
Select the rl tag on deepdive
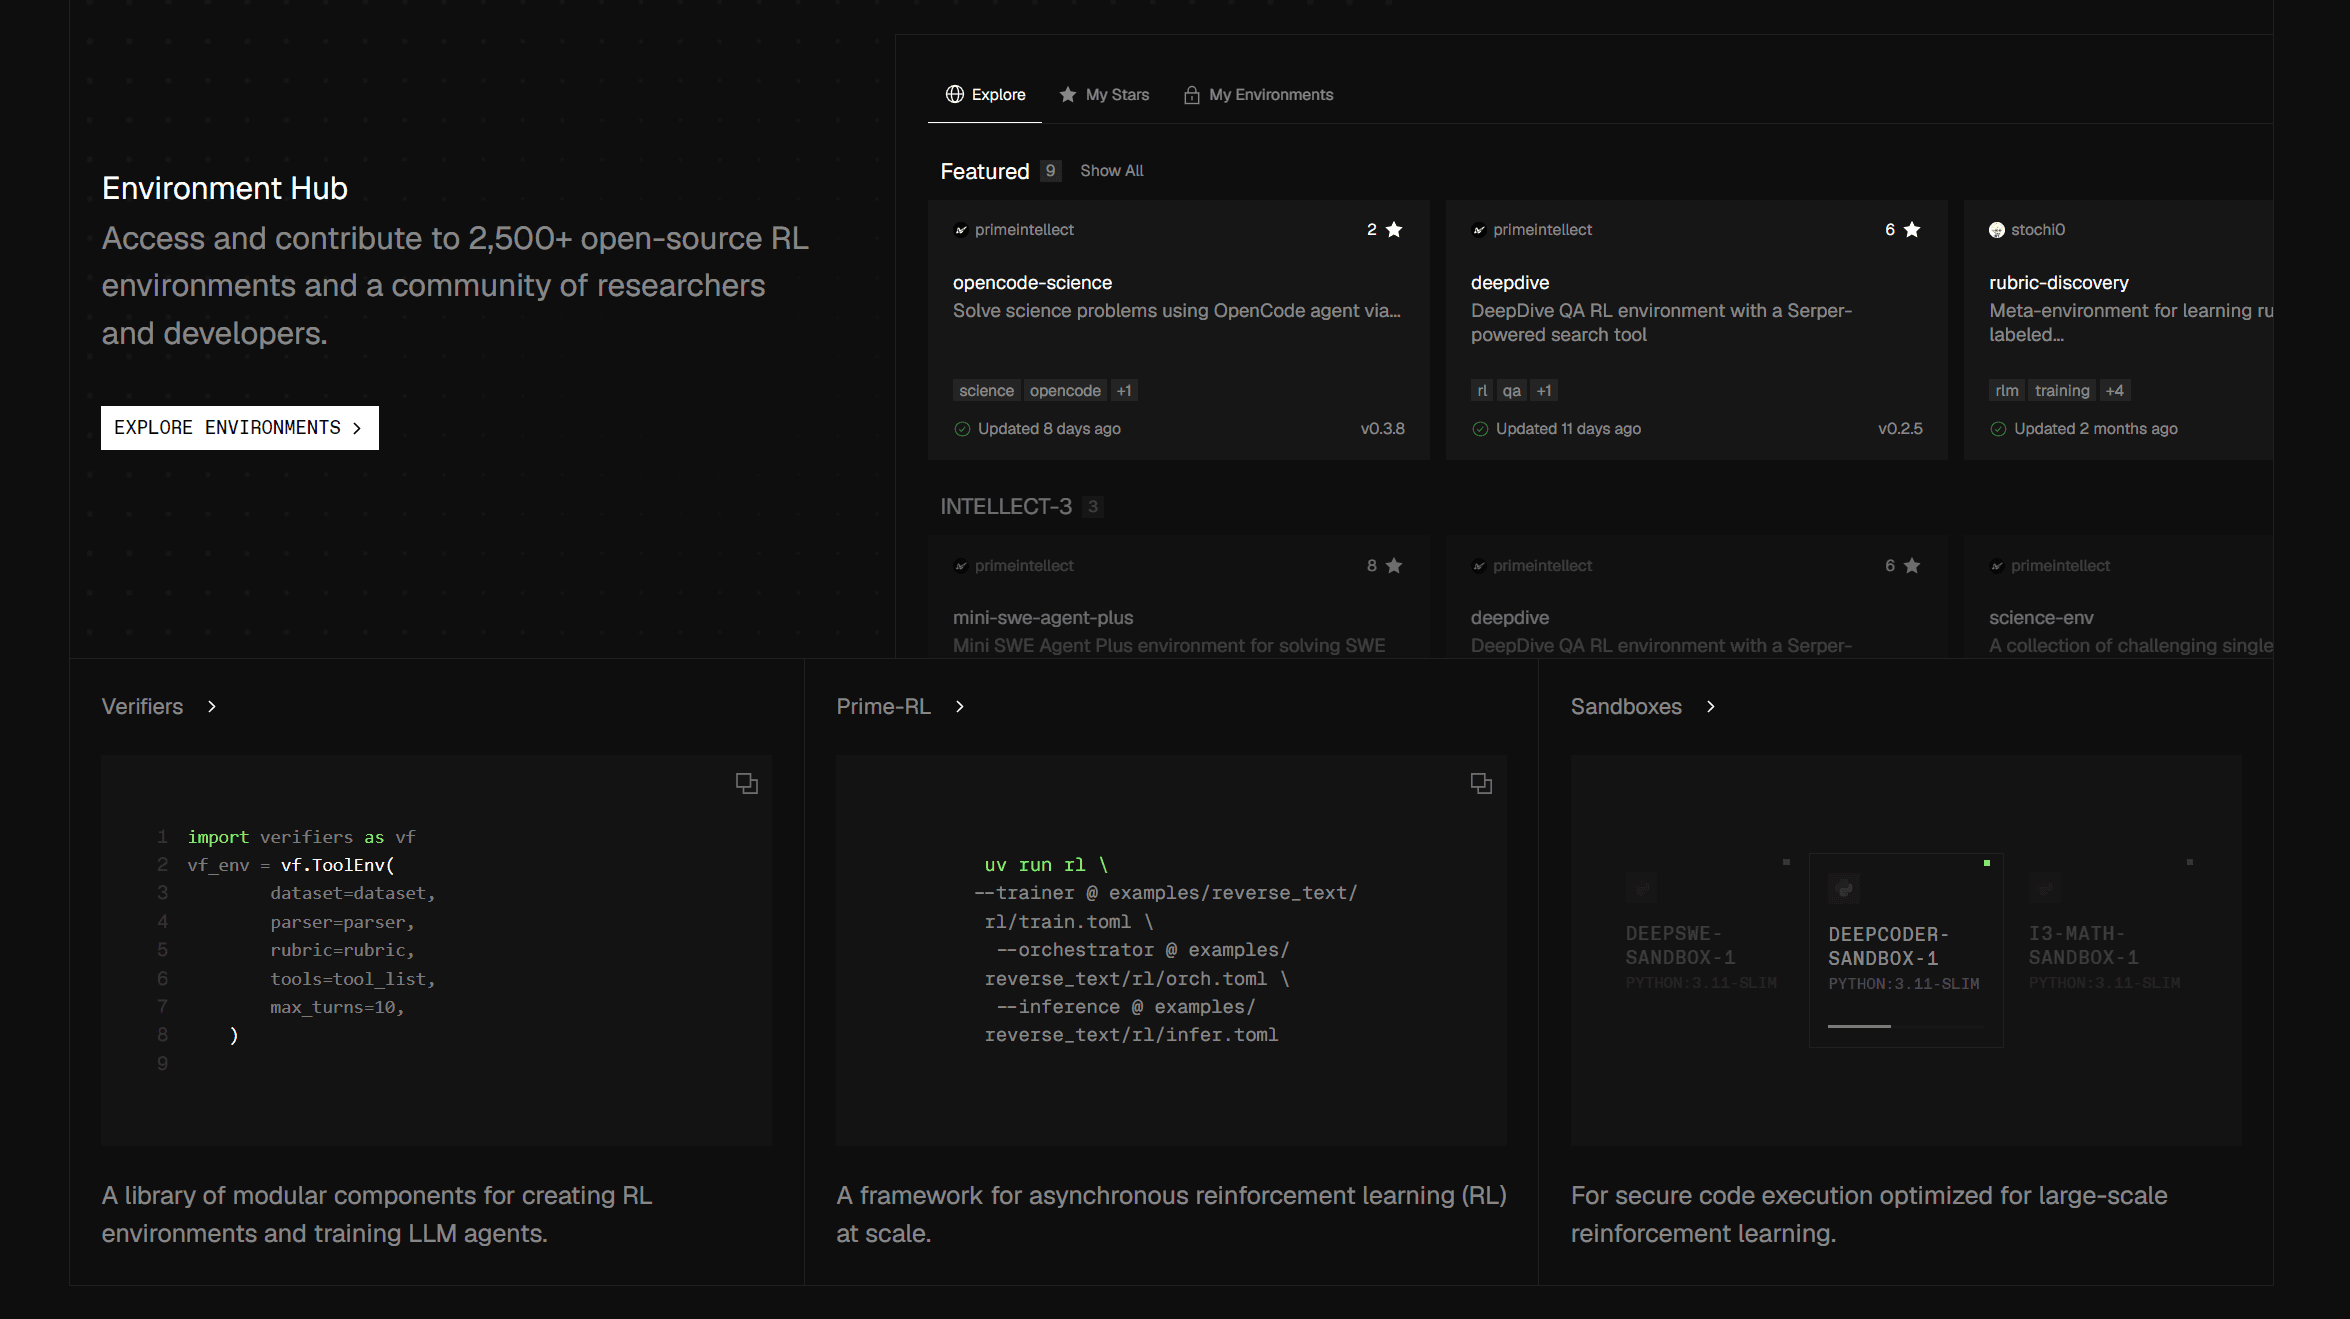coord(1482,391)
